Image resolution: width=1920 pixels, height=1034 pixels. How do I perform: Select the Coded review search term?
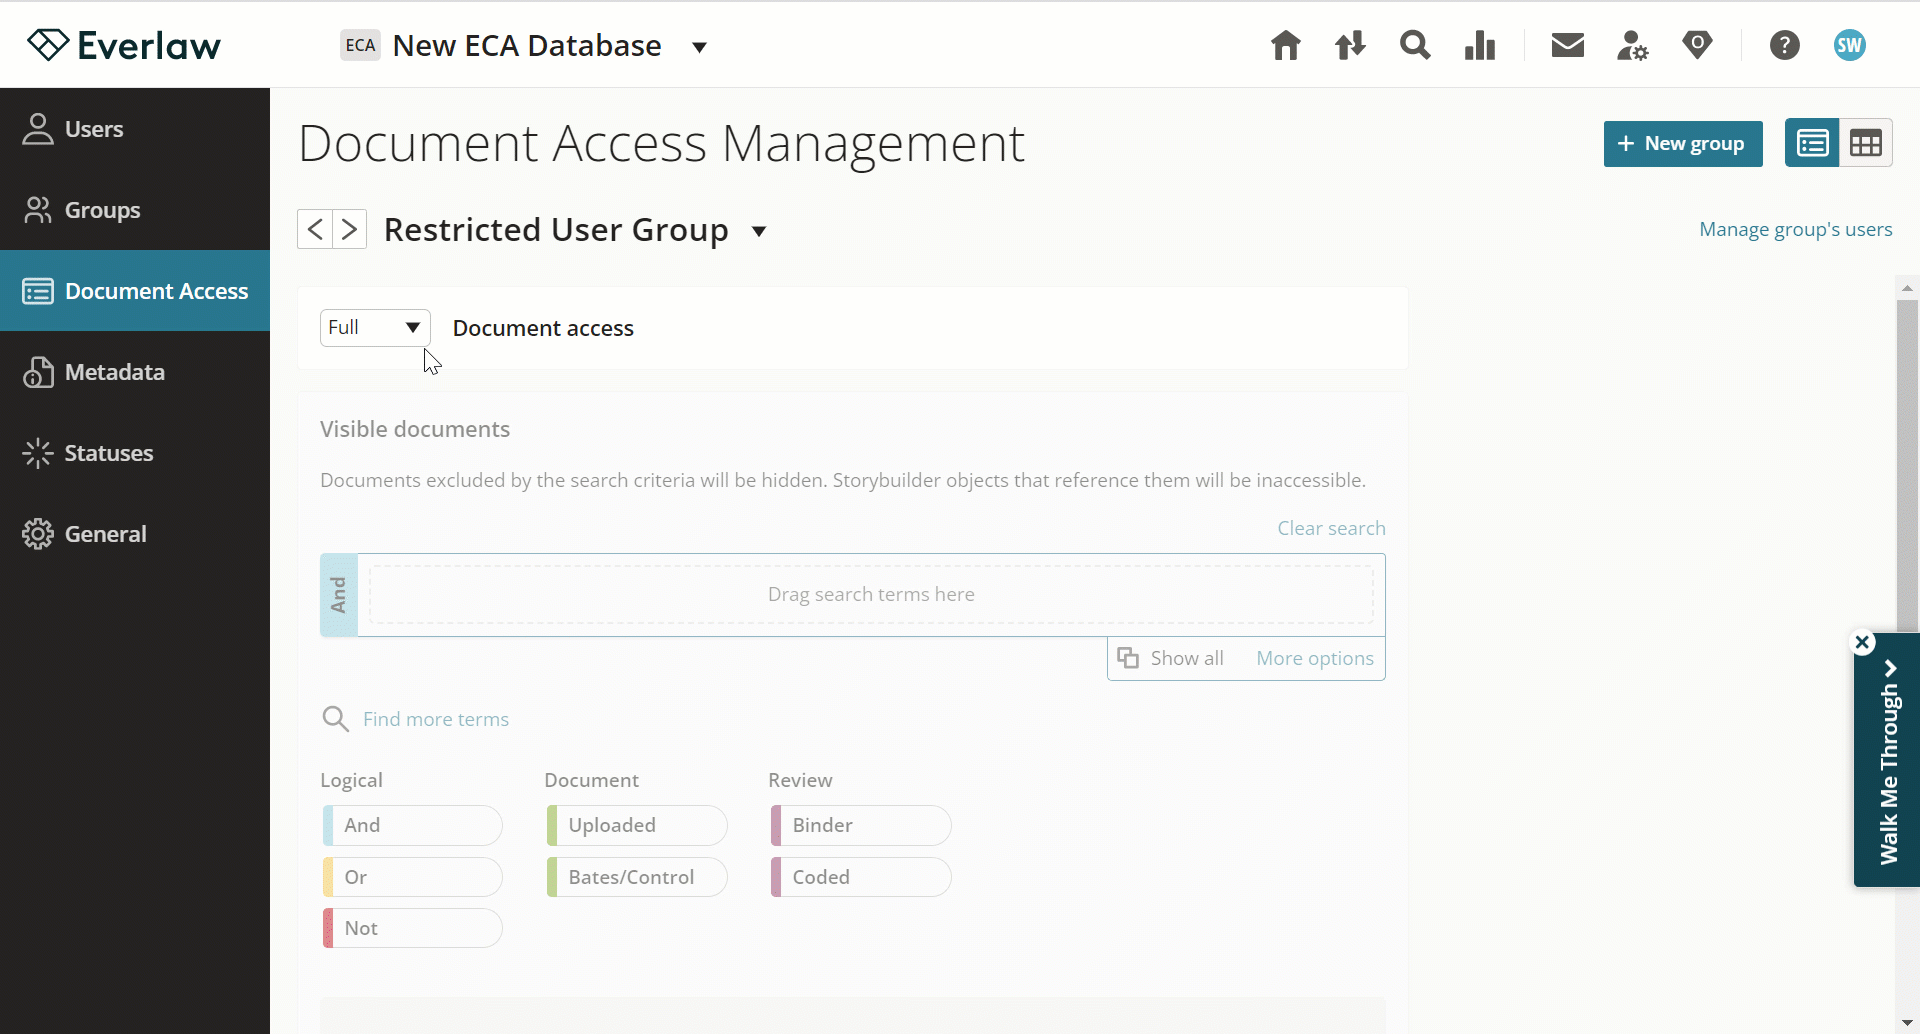tap(861, 877)
